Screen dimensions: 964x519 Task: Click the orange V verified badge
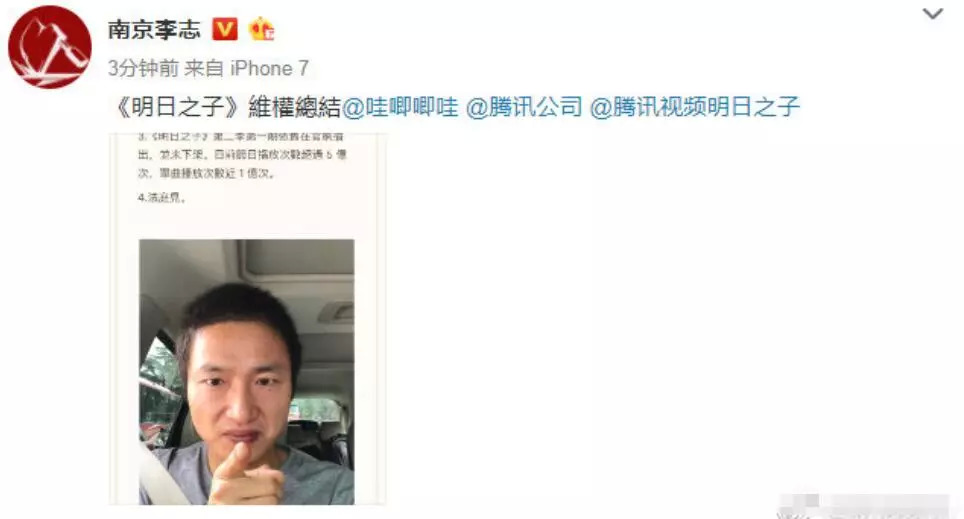224,29
